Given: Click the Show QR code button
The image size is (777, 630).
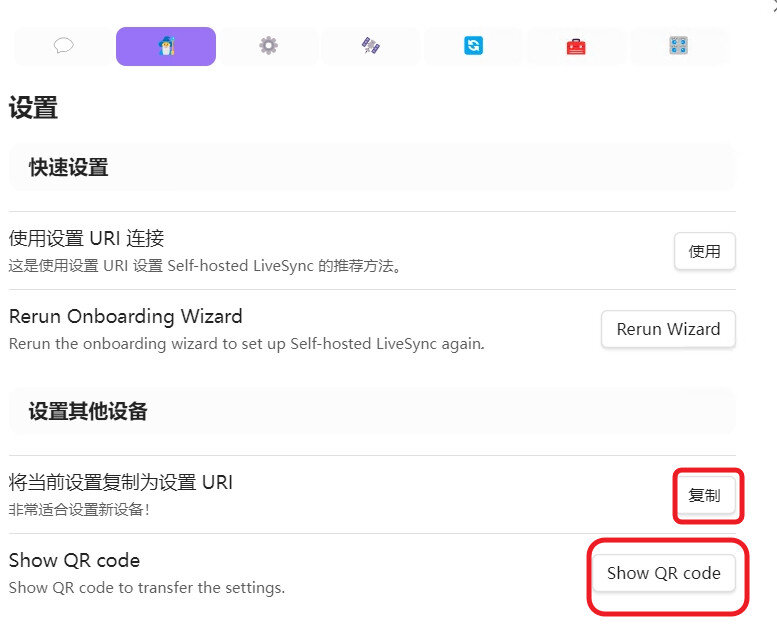Looking at the screenshot, I should click(x=664, y=573).
